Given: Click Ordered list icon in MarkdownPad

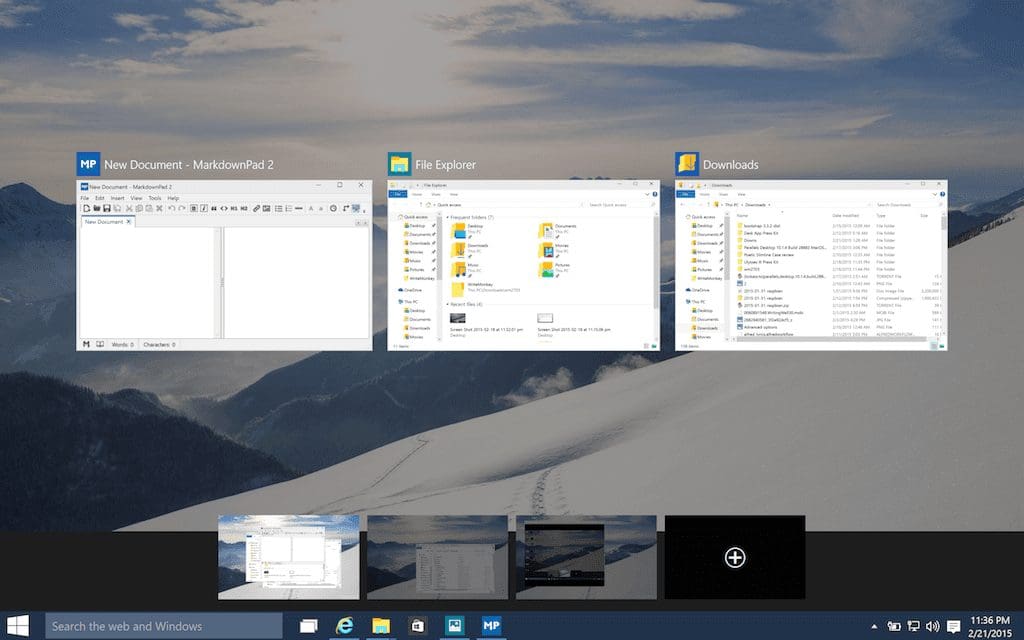Looking at the screenshot, I should (289, 208).
